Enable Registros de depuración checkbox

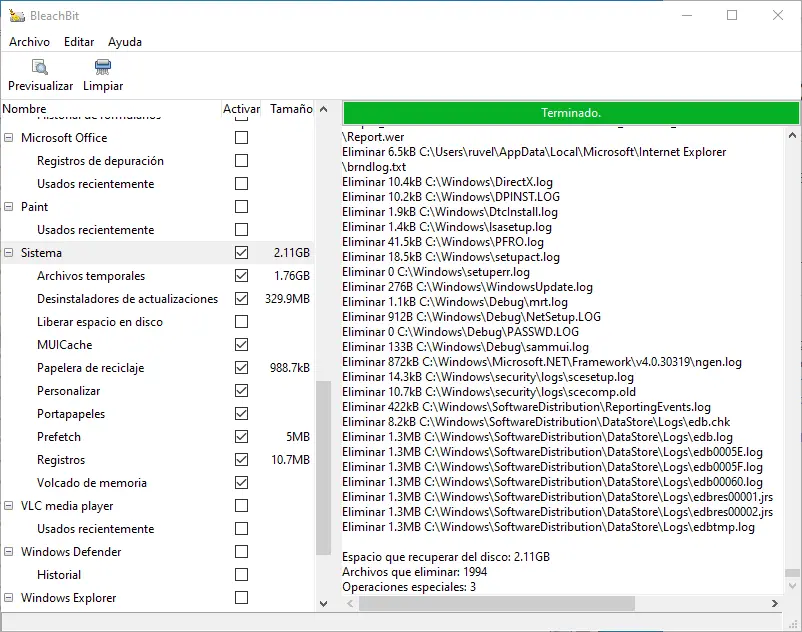(241, 161)
